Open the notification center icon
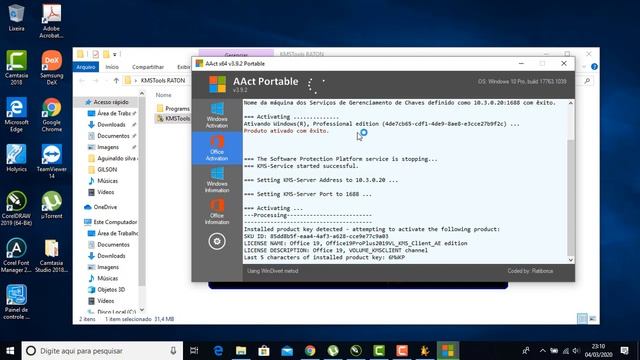 coord(624,351)
